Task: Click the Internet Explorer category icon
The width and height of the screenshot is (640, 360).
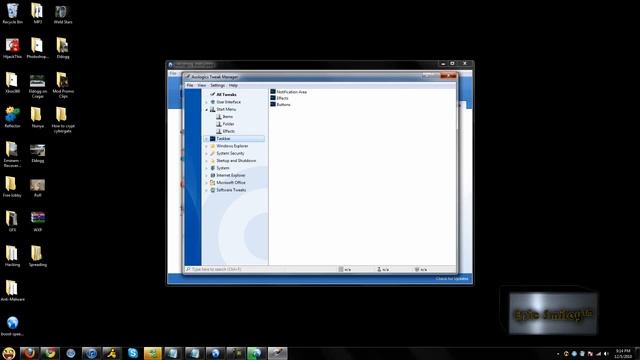Action: point(212,175)
